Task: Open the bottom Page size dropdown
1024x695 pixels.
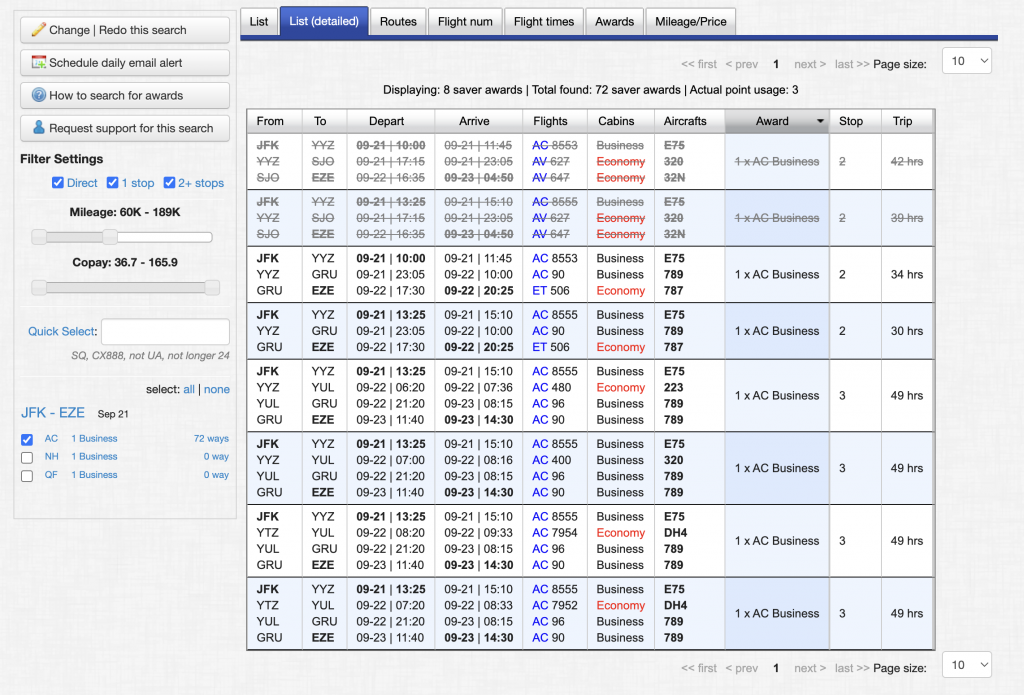Action: tap(967, 665)
